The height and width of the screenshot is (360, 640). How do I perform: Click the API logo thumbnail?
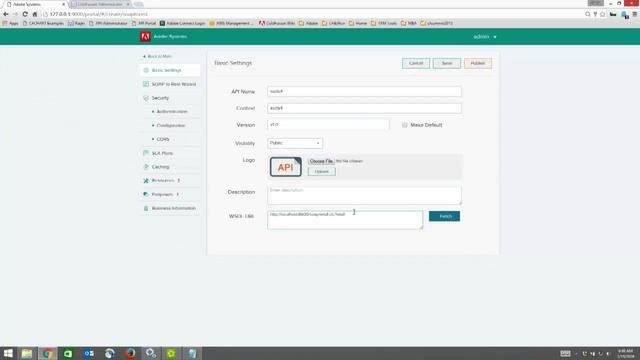286,167
